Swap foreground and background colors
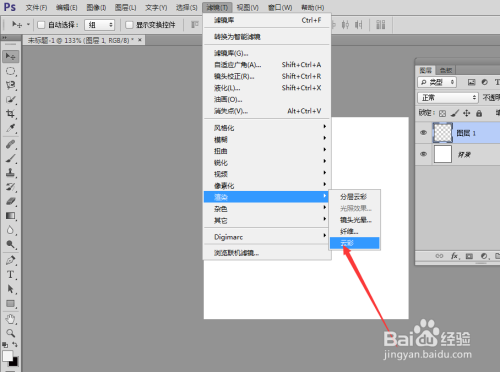This screenshot has height=372, width=500. pyautogui.click(x=15, y=345)
